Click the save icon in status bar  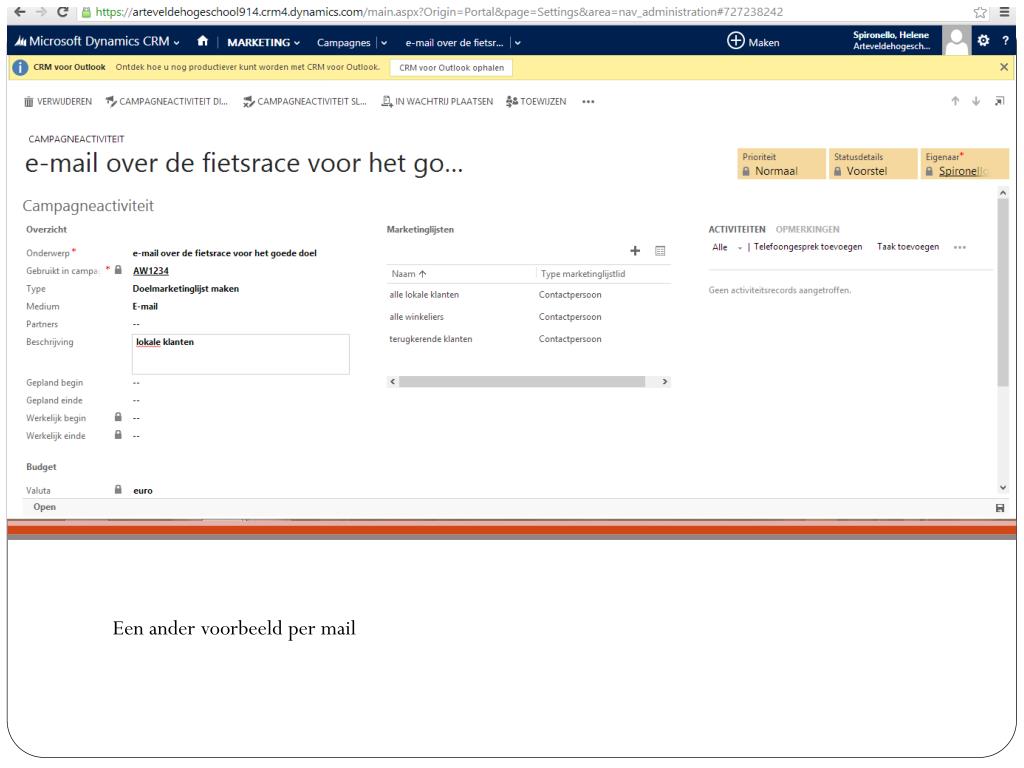pyautogui.click(x=999, y=508)
